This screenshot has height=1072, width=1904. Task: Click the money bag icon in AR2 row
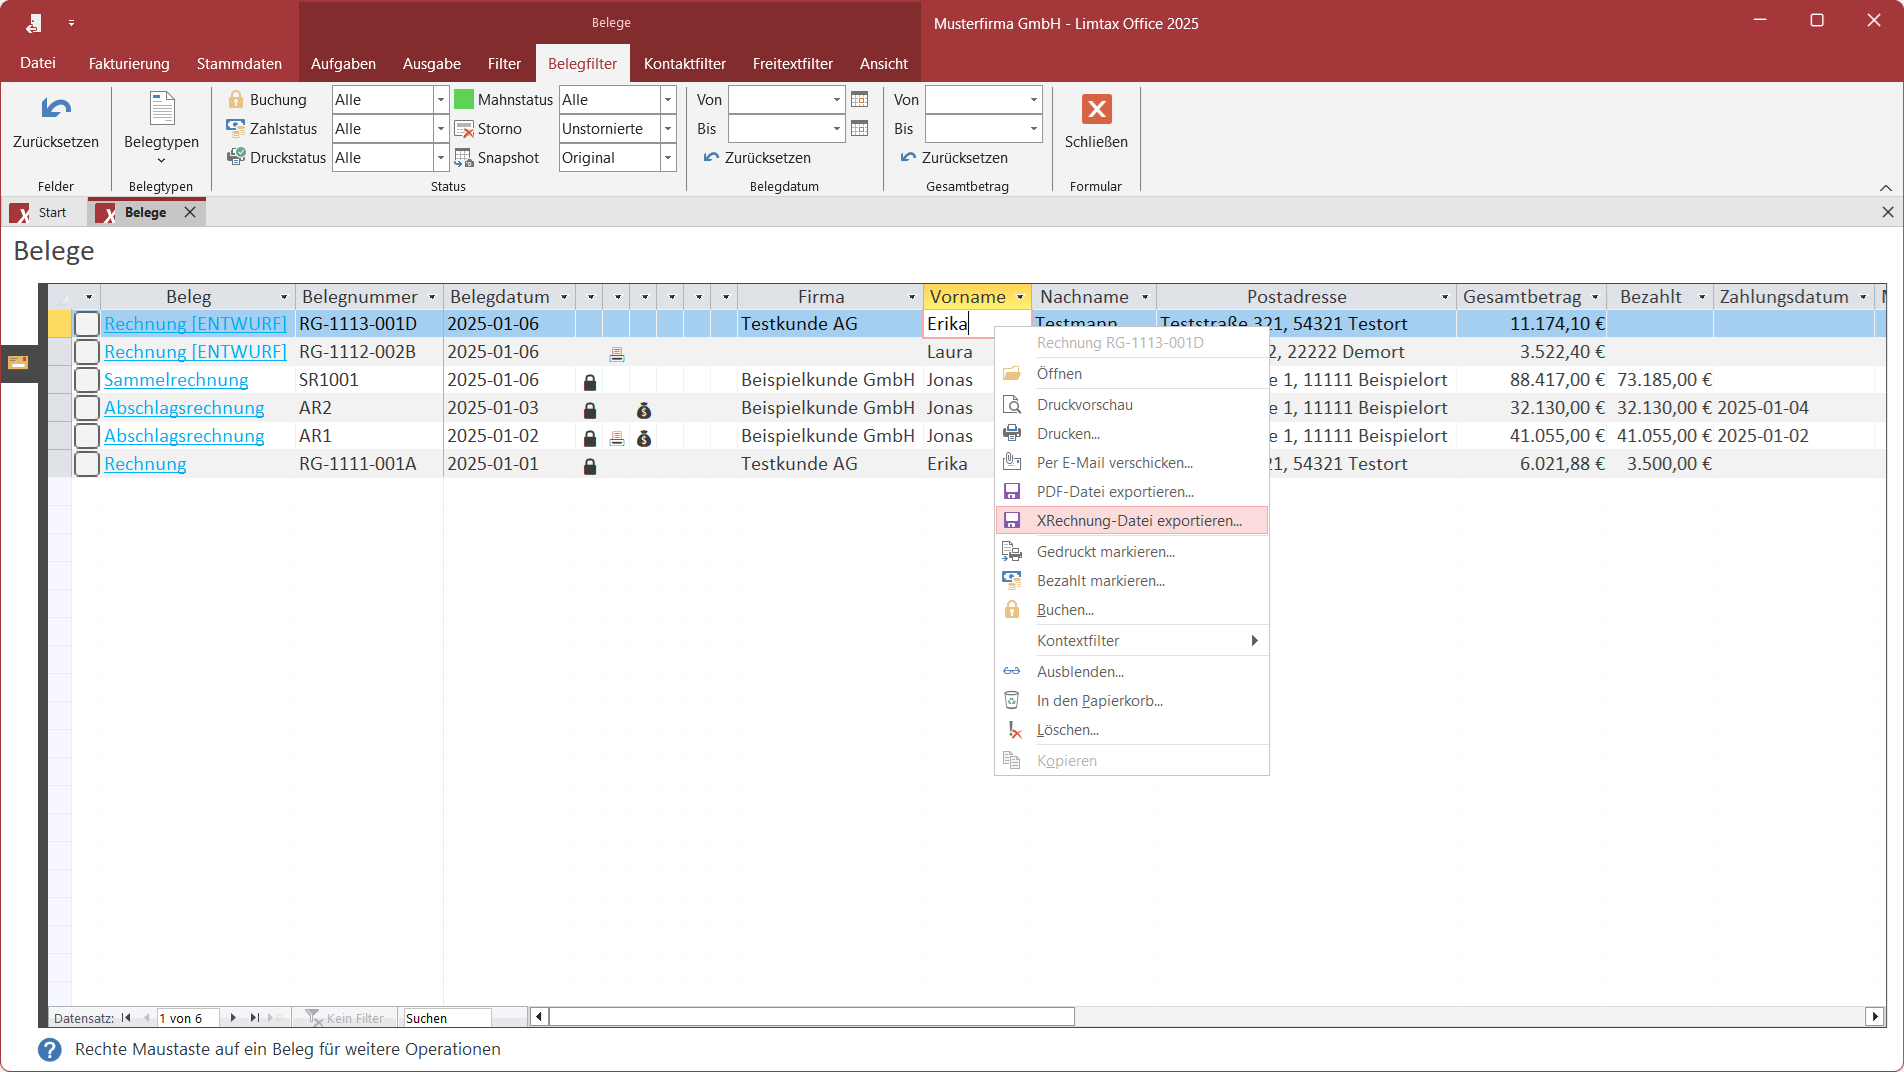tap(644, 410)
